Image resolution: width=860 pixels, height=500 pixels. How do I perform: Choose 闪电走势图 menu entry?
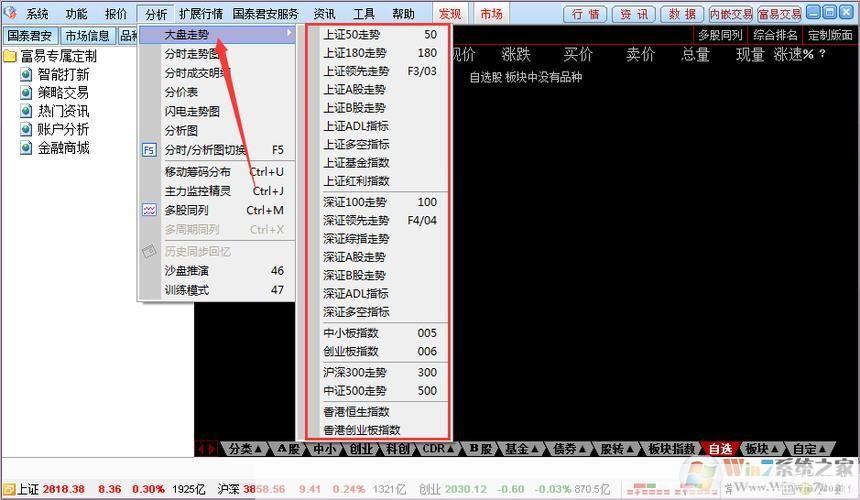click(217, 111)
